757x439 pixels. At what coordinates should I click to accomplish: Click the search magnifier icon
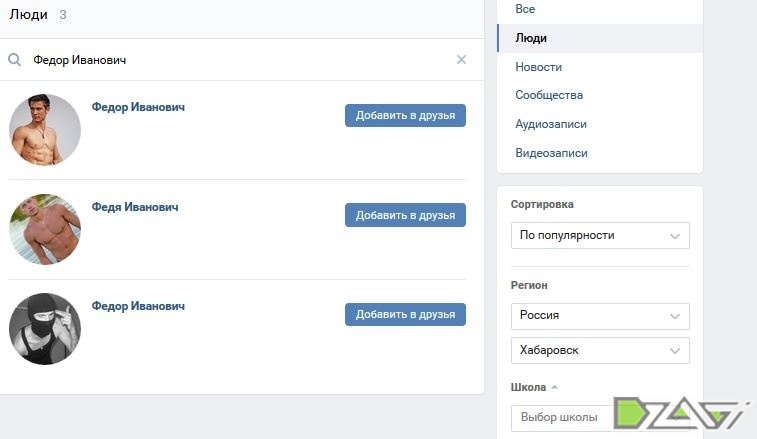point(14,60)
